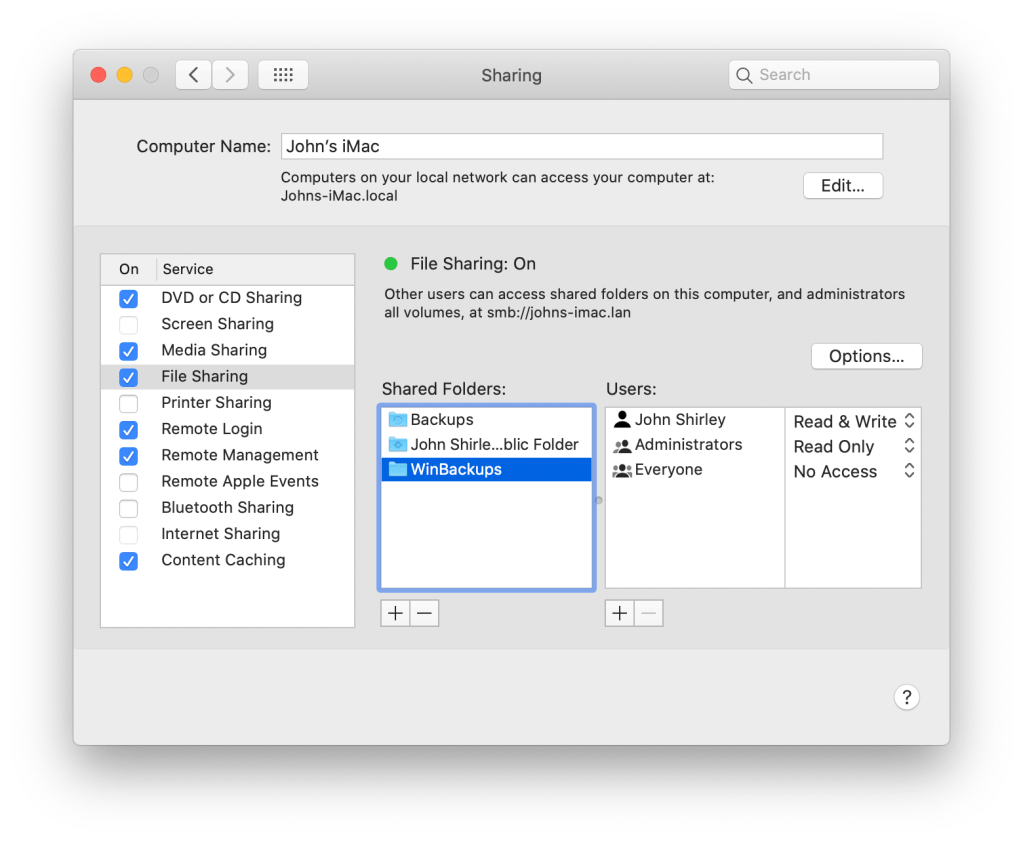1023x842 pixels.
Task: Open Everyone's No Access permission dropdown
Action: (854, 472)
